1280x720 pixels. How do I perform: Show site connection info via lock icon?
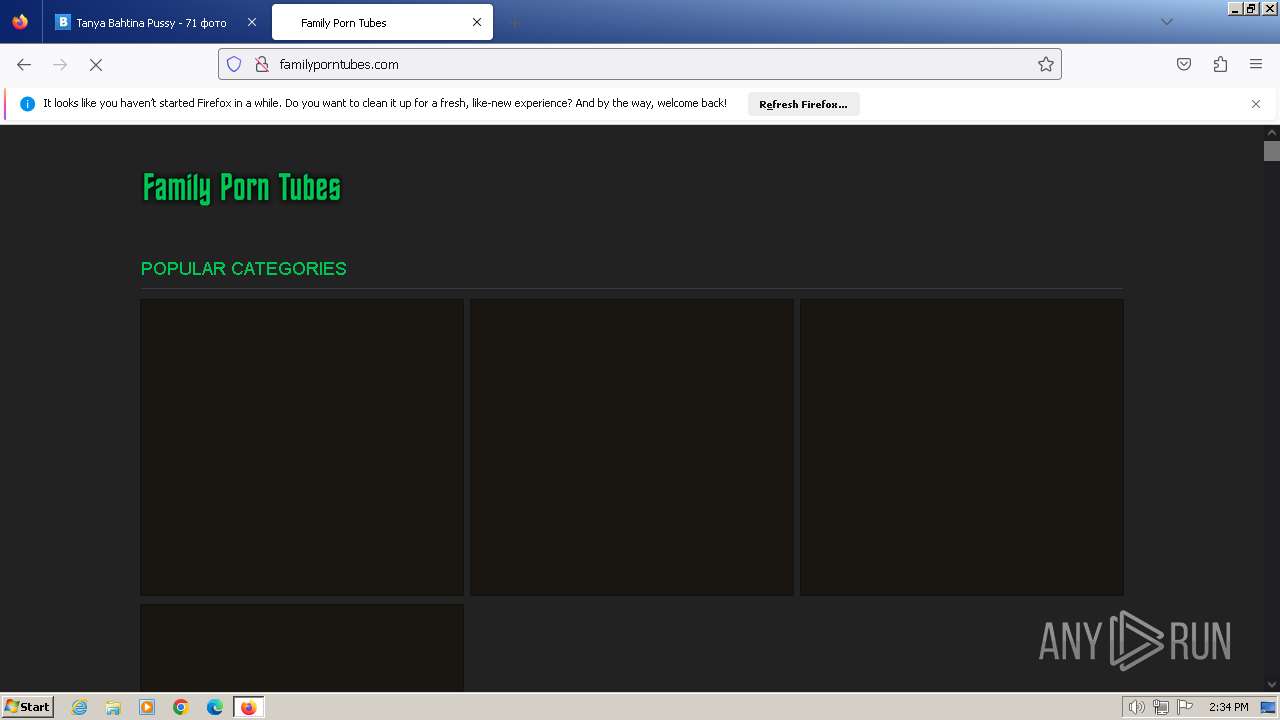262,64
